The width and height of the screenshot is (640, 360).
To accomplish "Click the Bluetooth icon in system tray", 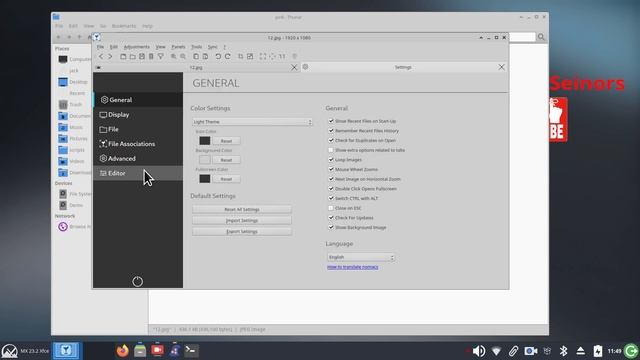I will [564, 351].
